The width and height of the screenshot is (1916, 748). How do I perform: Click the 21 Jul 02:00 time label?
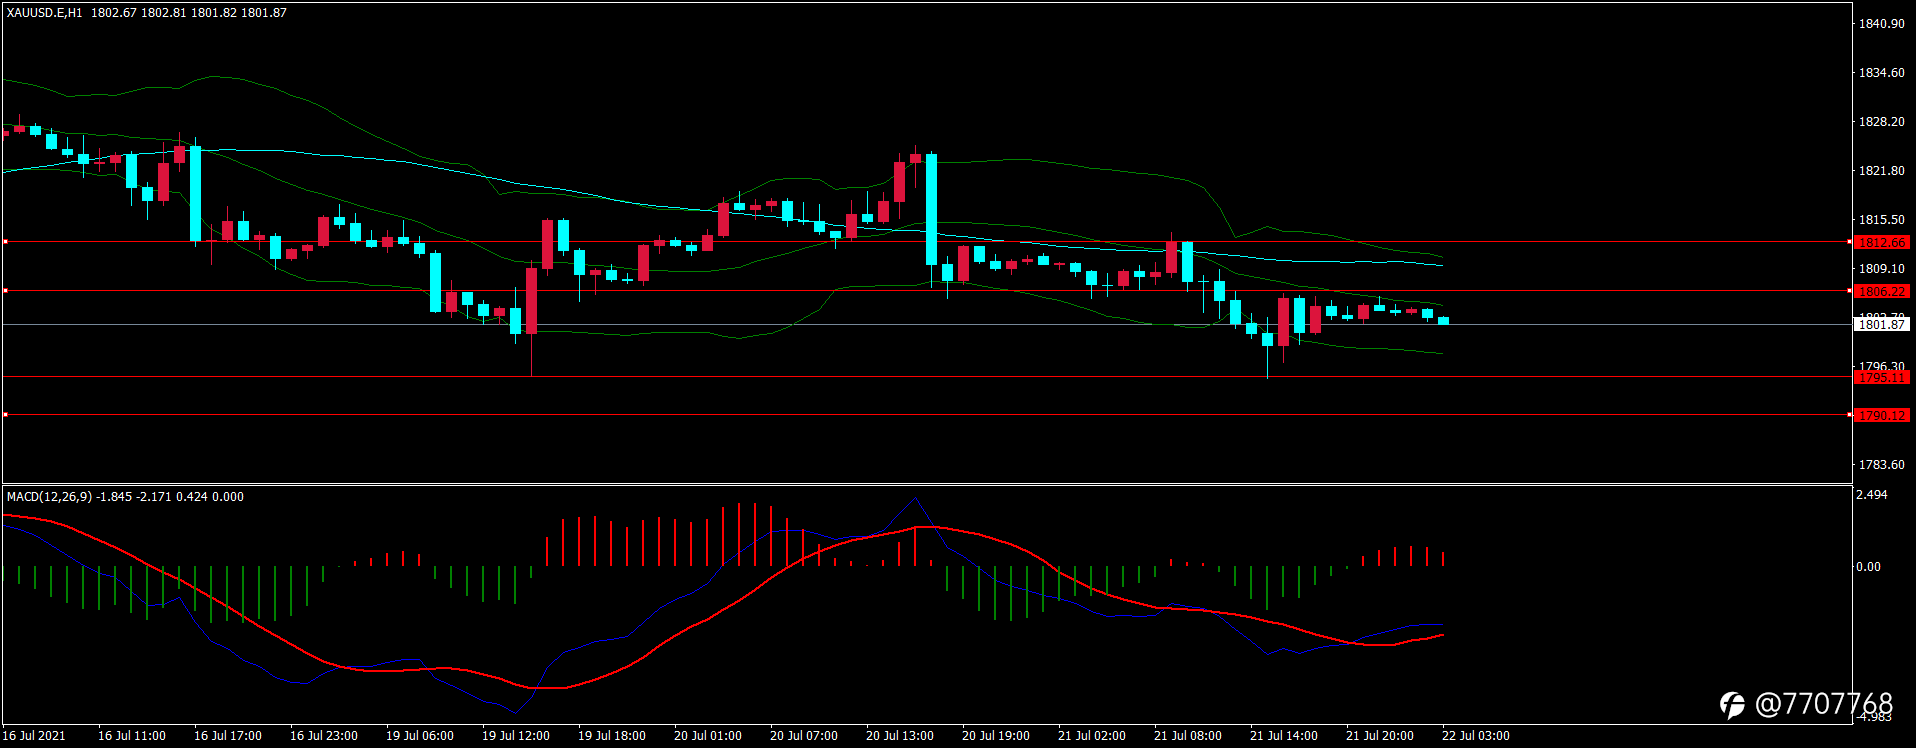1092,735
